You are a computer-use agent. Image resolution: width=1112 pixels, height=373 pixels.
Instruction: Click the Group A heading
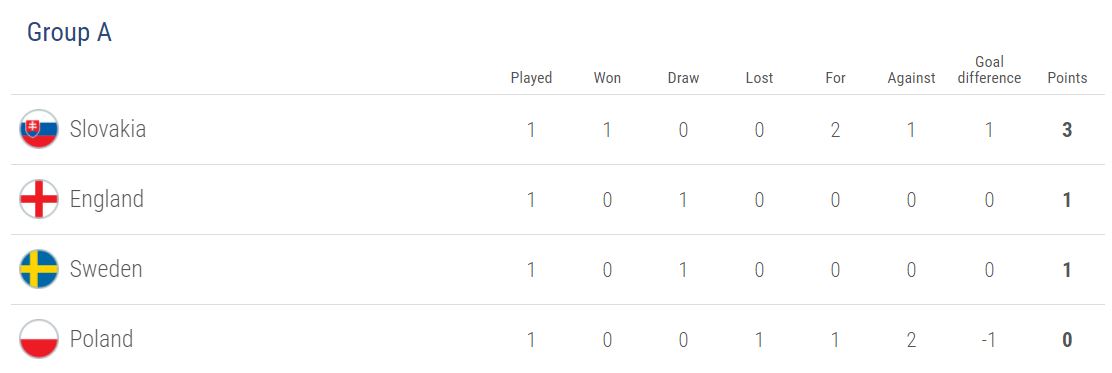tap(69, 33)
